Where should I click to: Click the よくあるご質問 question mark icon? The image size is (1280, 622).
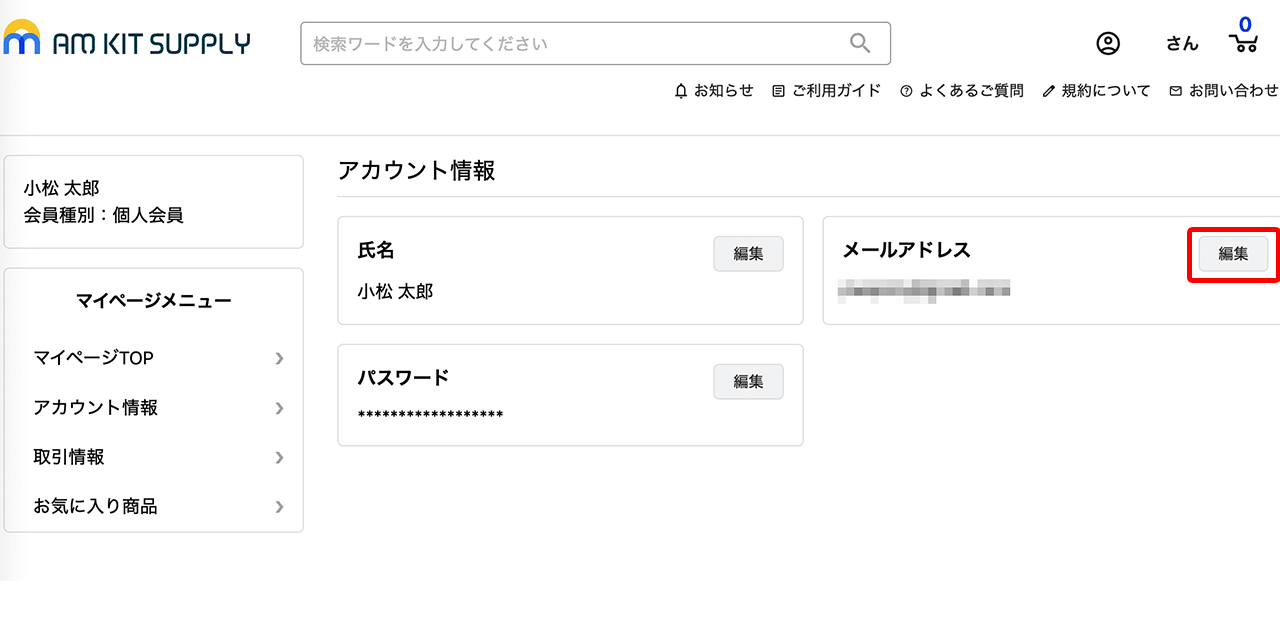[906, 90]
